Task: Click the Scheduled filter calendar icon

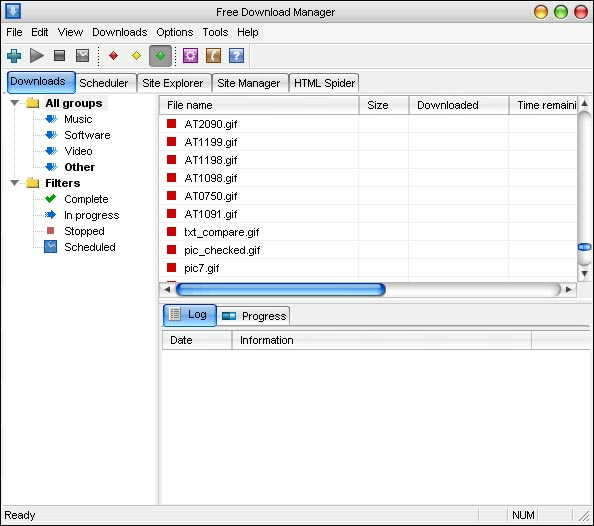Action: tap(50, 247)
